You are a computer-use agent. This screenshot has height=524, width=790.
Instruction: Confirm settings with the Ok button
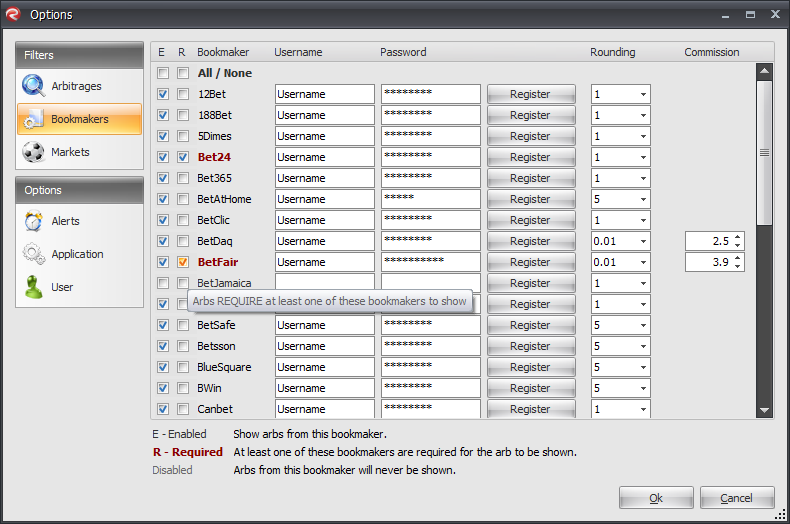[656, 498]
